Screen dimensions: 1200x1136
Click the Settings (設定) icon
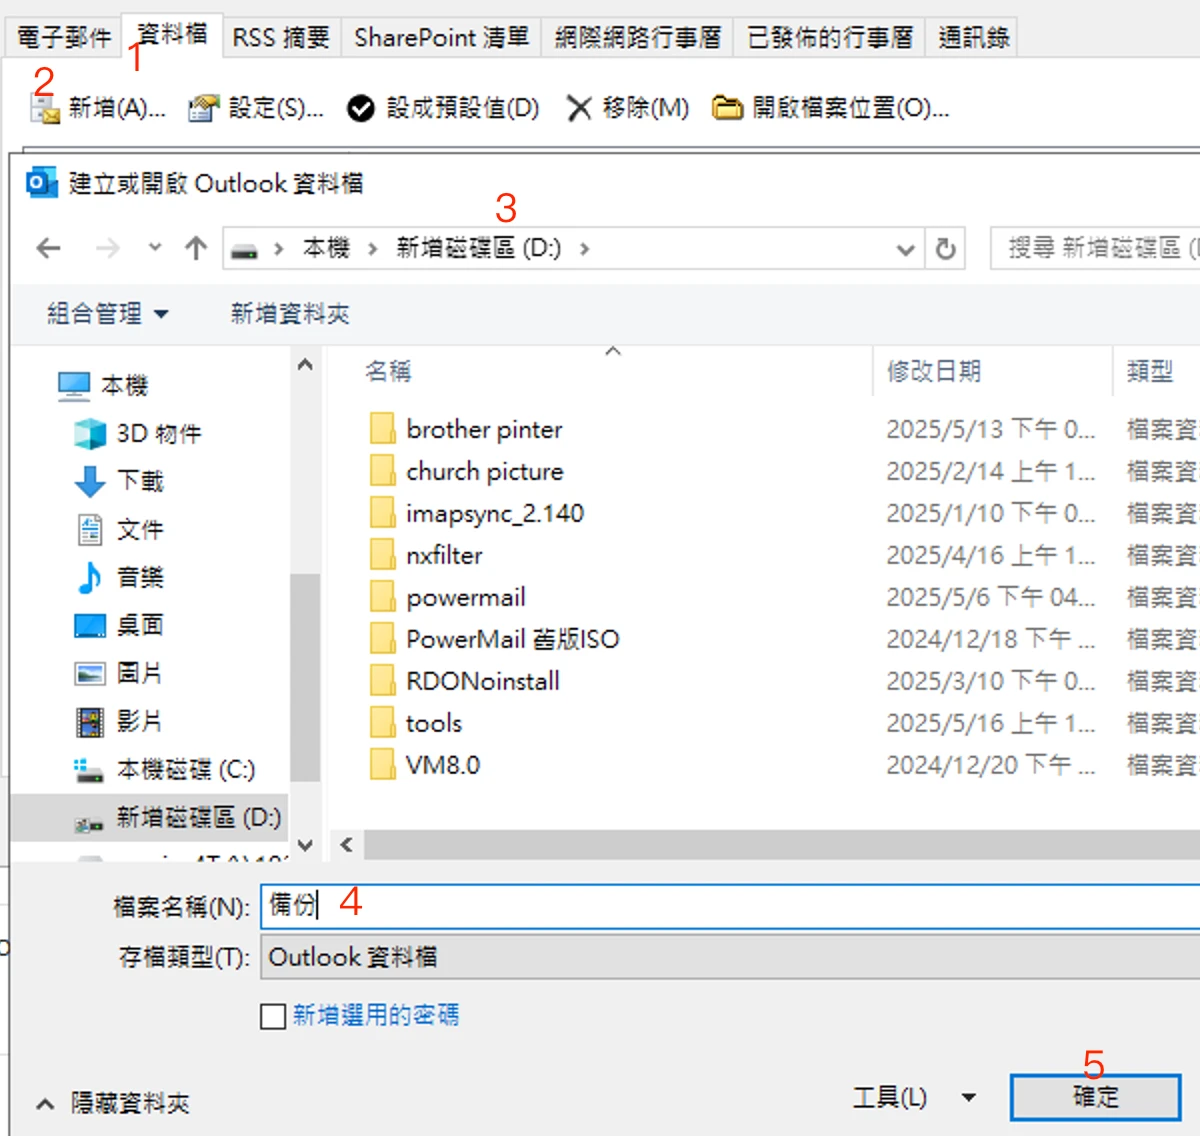coord(203,108)
